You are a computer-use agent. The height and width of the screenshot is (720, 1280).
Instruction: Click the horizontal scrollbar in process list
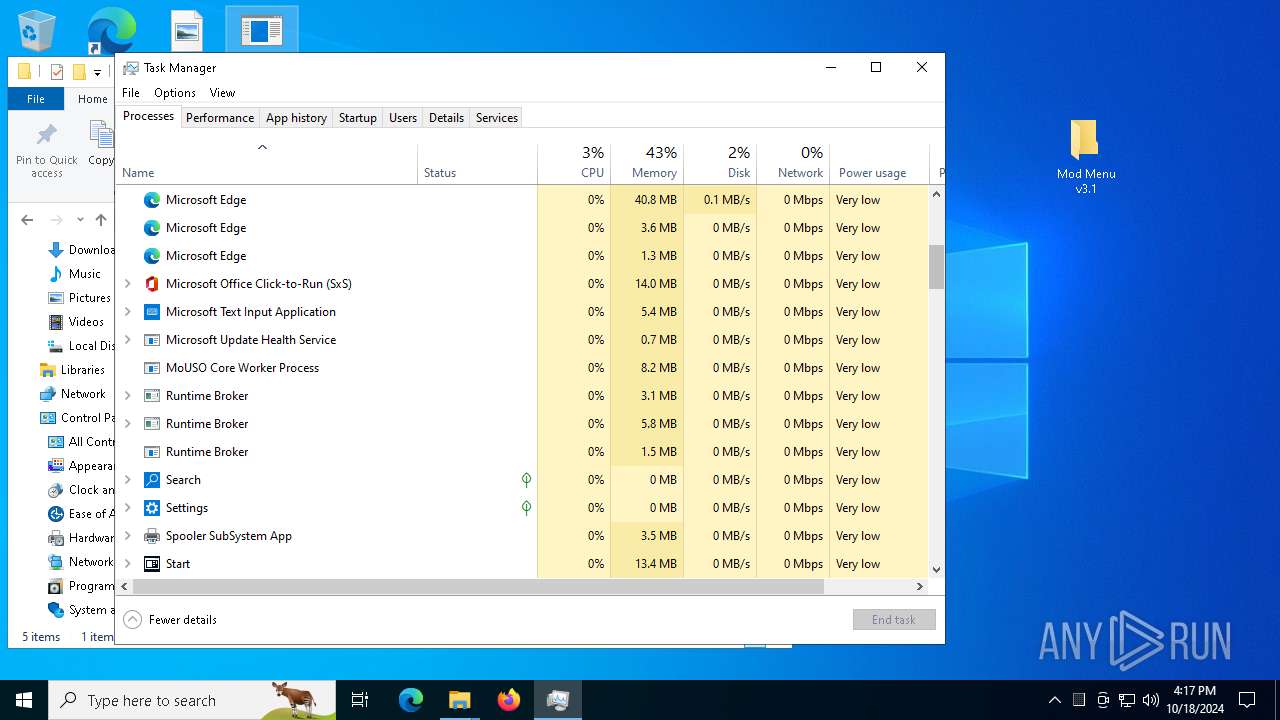point(478,587)
